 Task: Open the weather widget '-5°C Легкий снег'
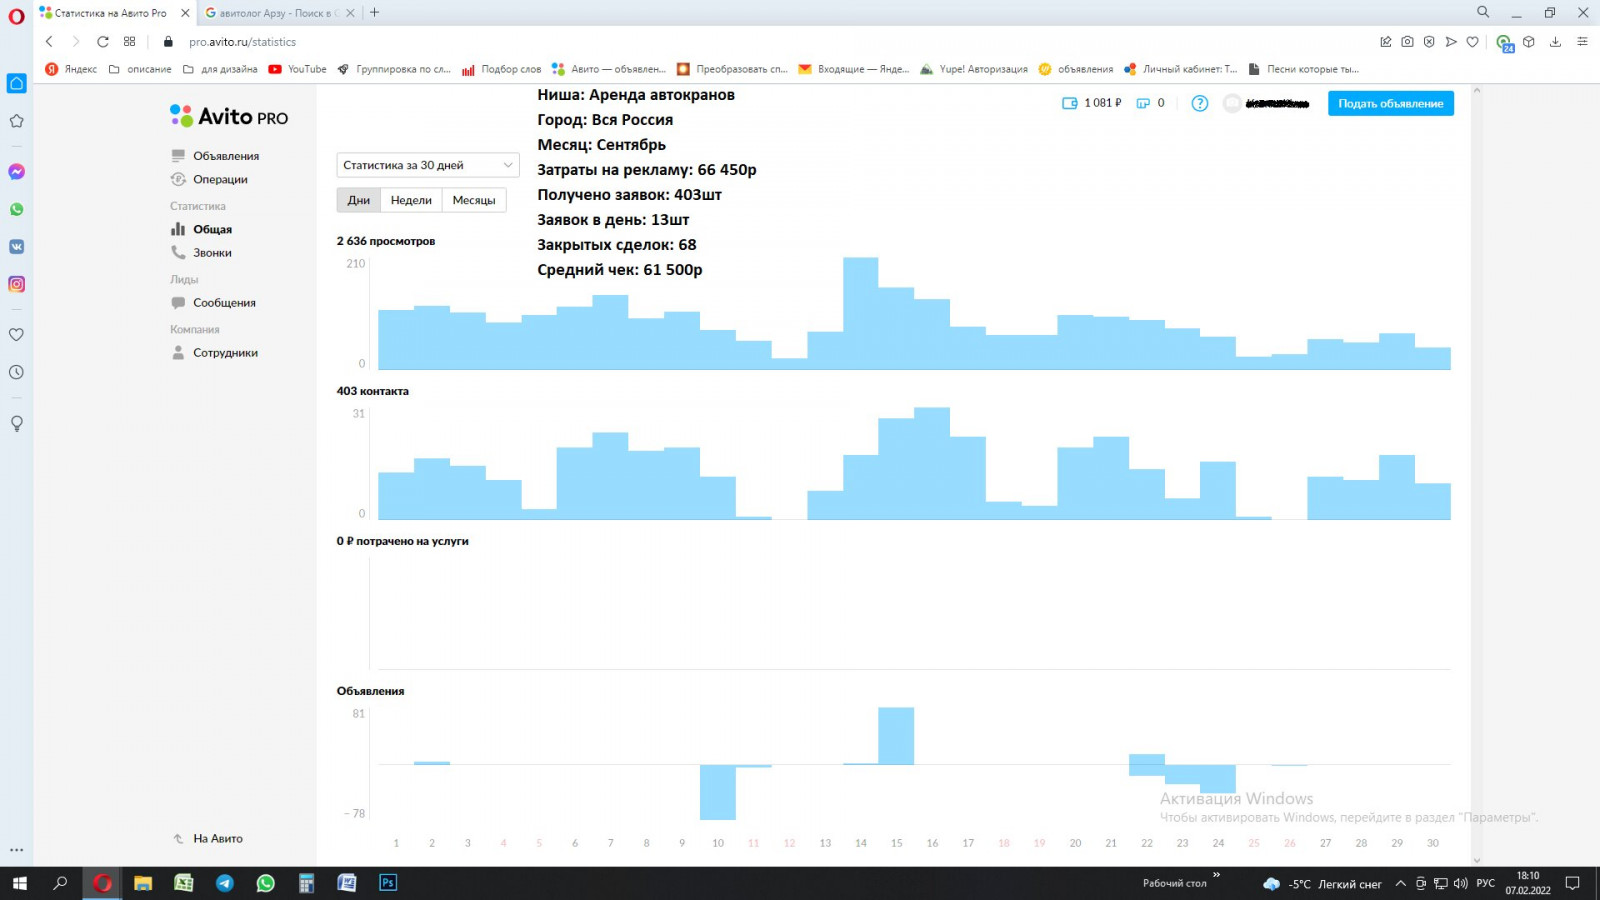point(1322,884)
